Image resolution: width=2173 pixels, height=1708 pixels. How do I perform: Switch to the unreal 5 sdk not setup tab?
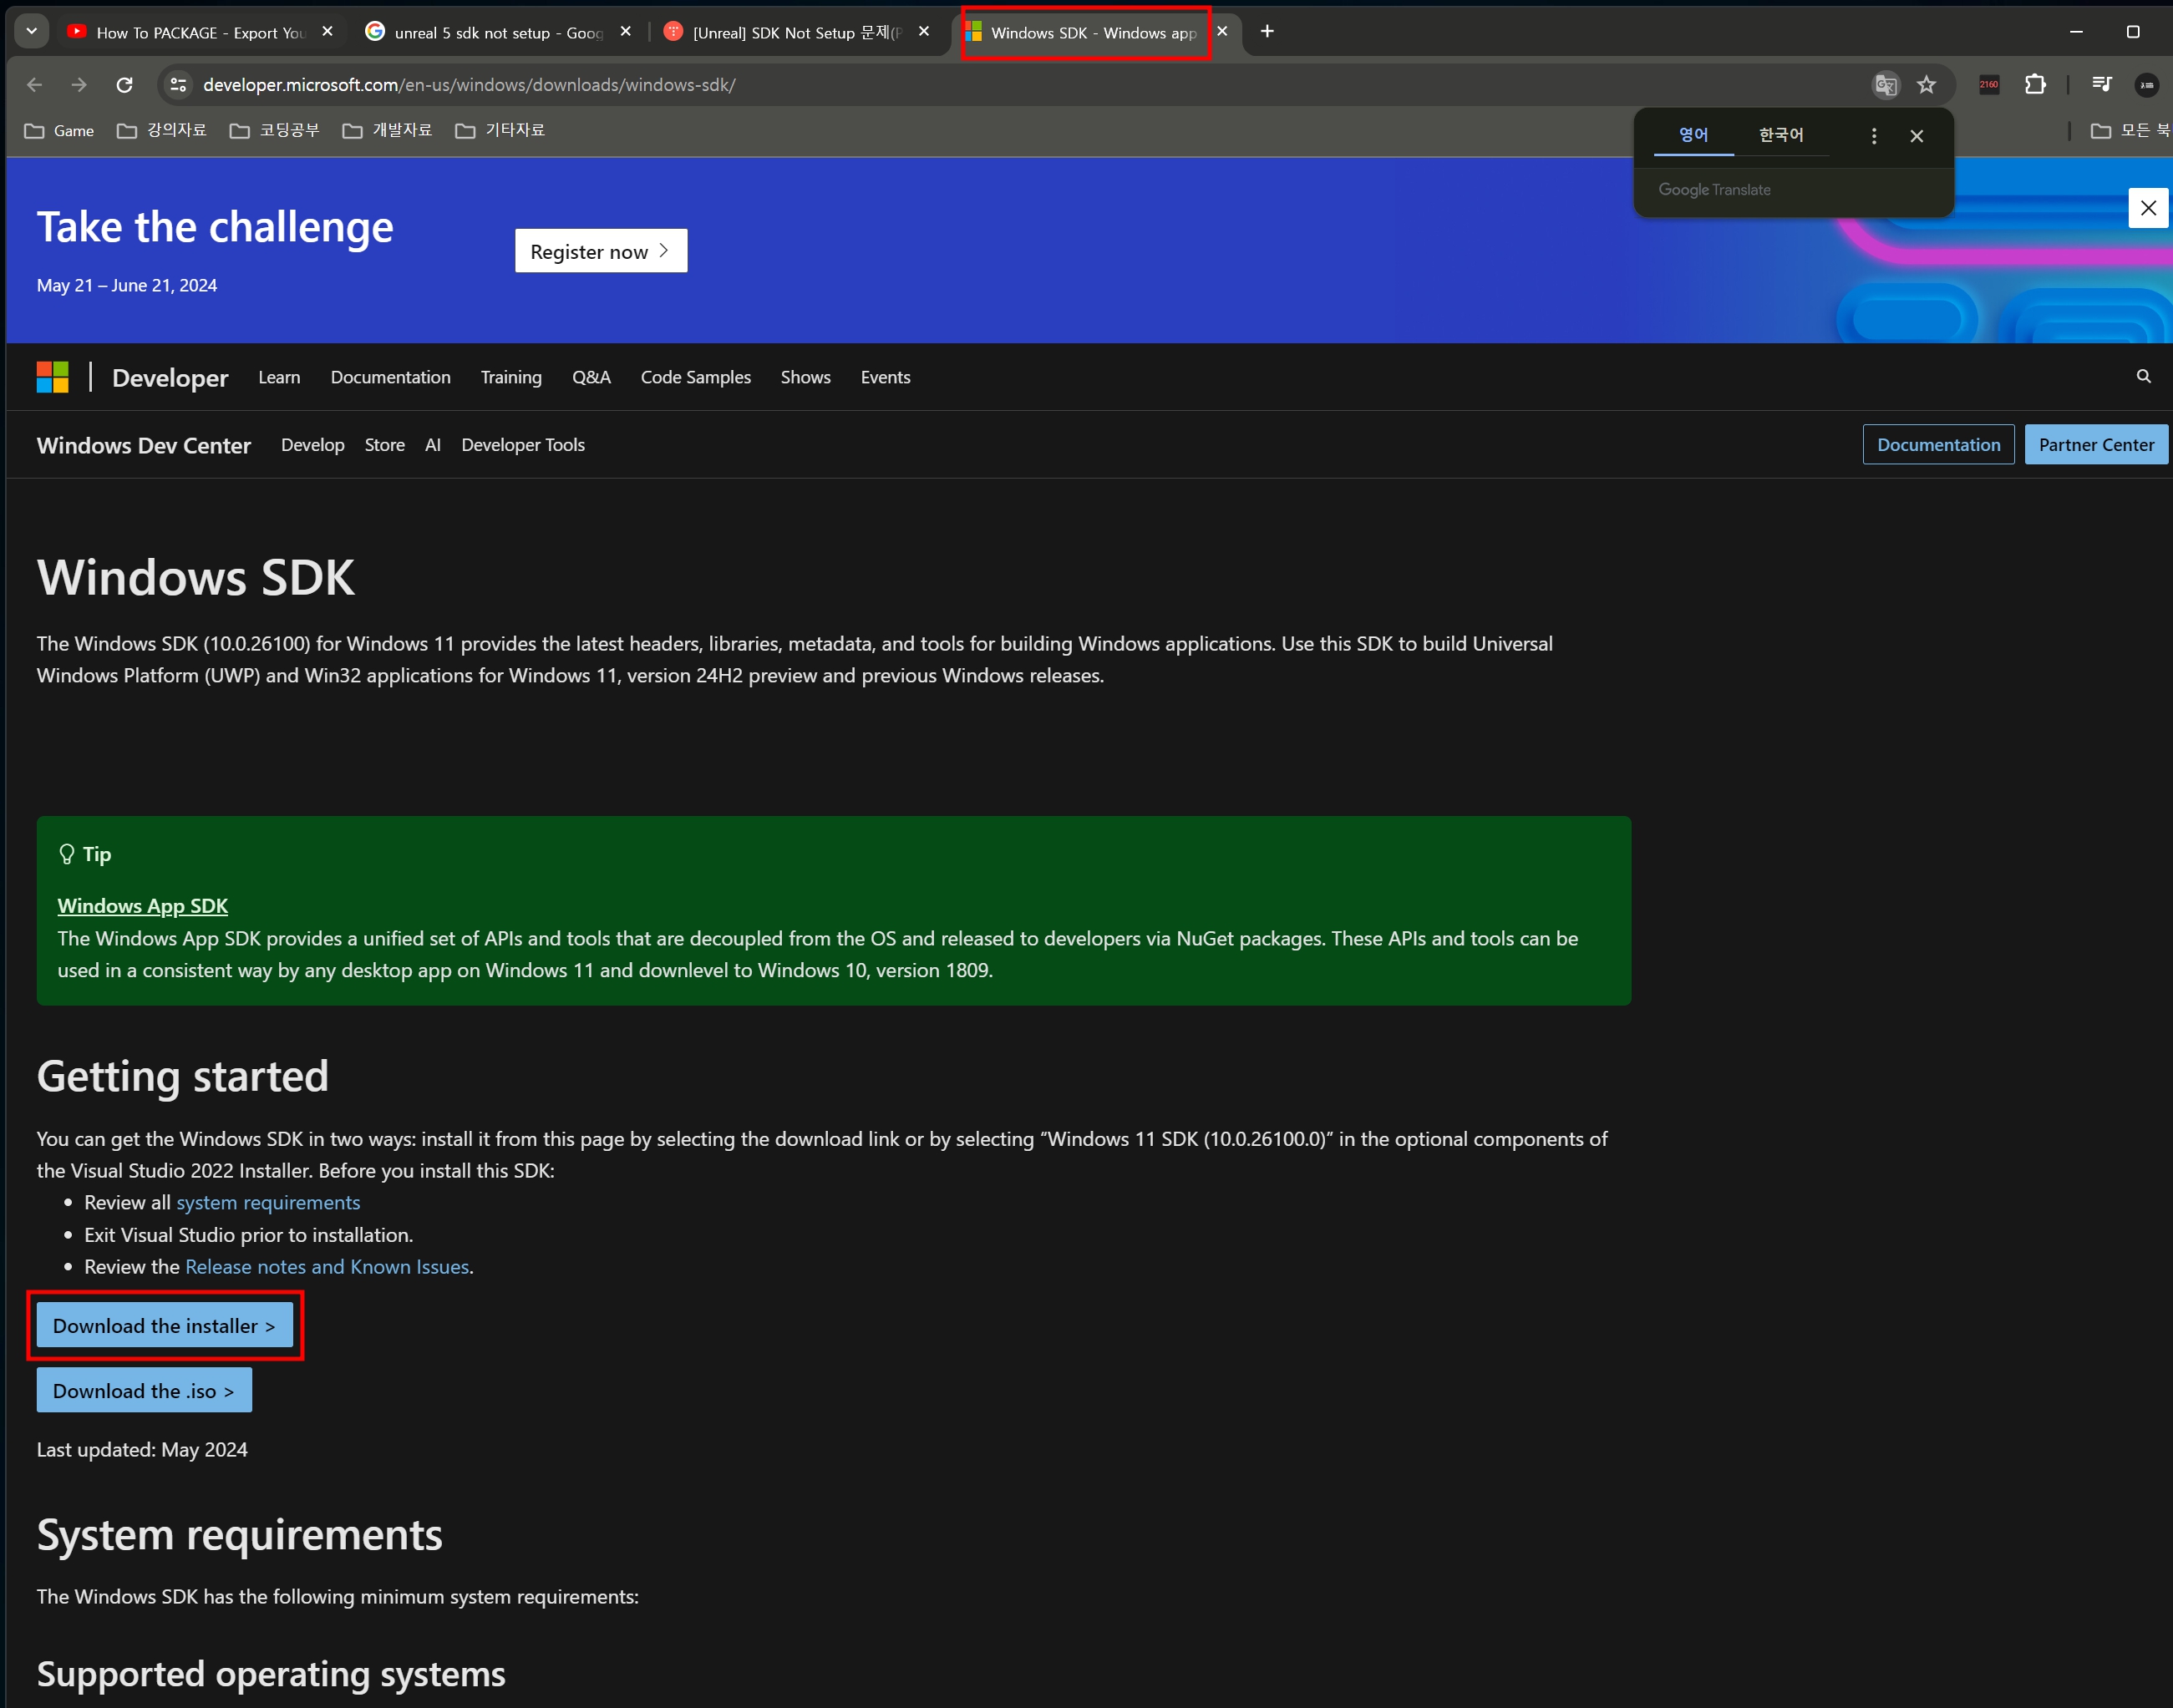click(x=498, y=32)
